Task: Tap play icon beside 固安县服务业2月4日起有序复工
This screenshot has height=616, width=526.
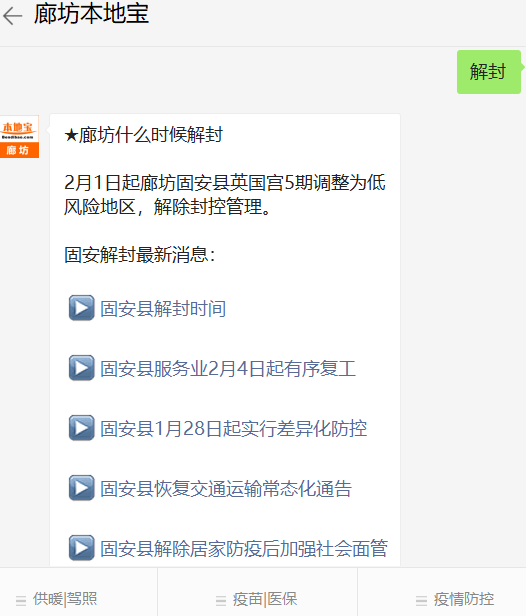Action: point(81,368)
